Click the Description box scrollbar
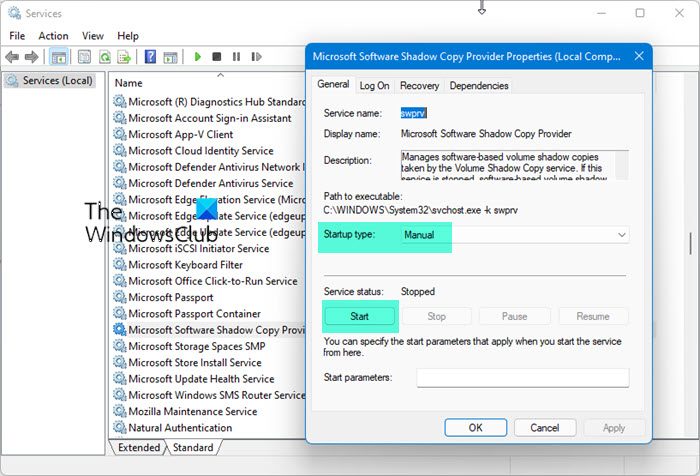Image resolution: width=700 pixels, height=476 pixels. (x=621, y=165)
